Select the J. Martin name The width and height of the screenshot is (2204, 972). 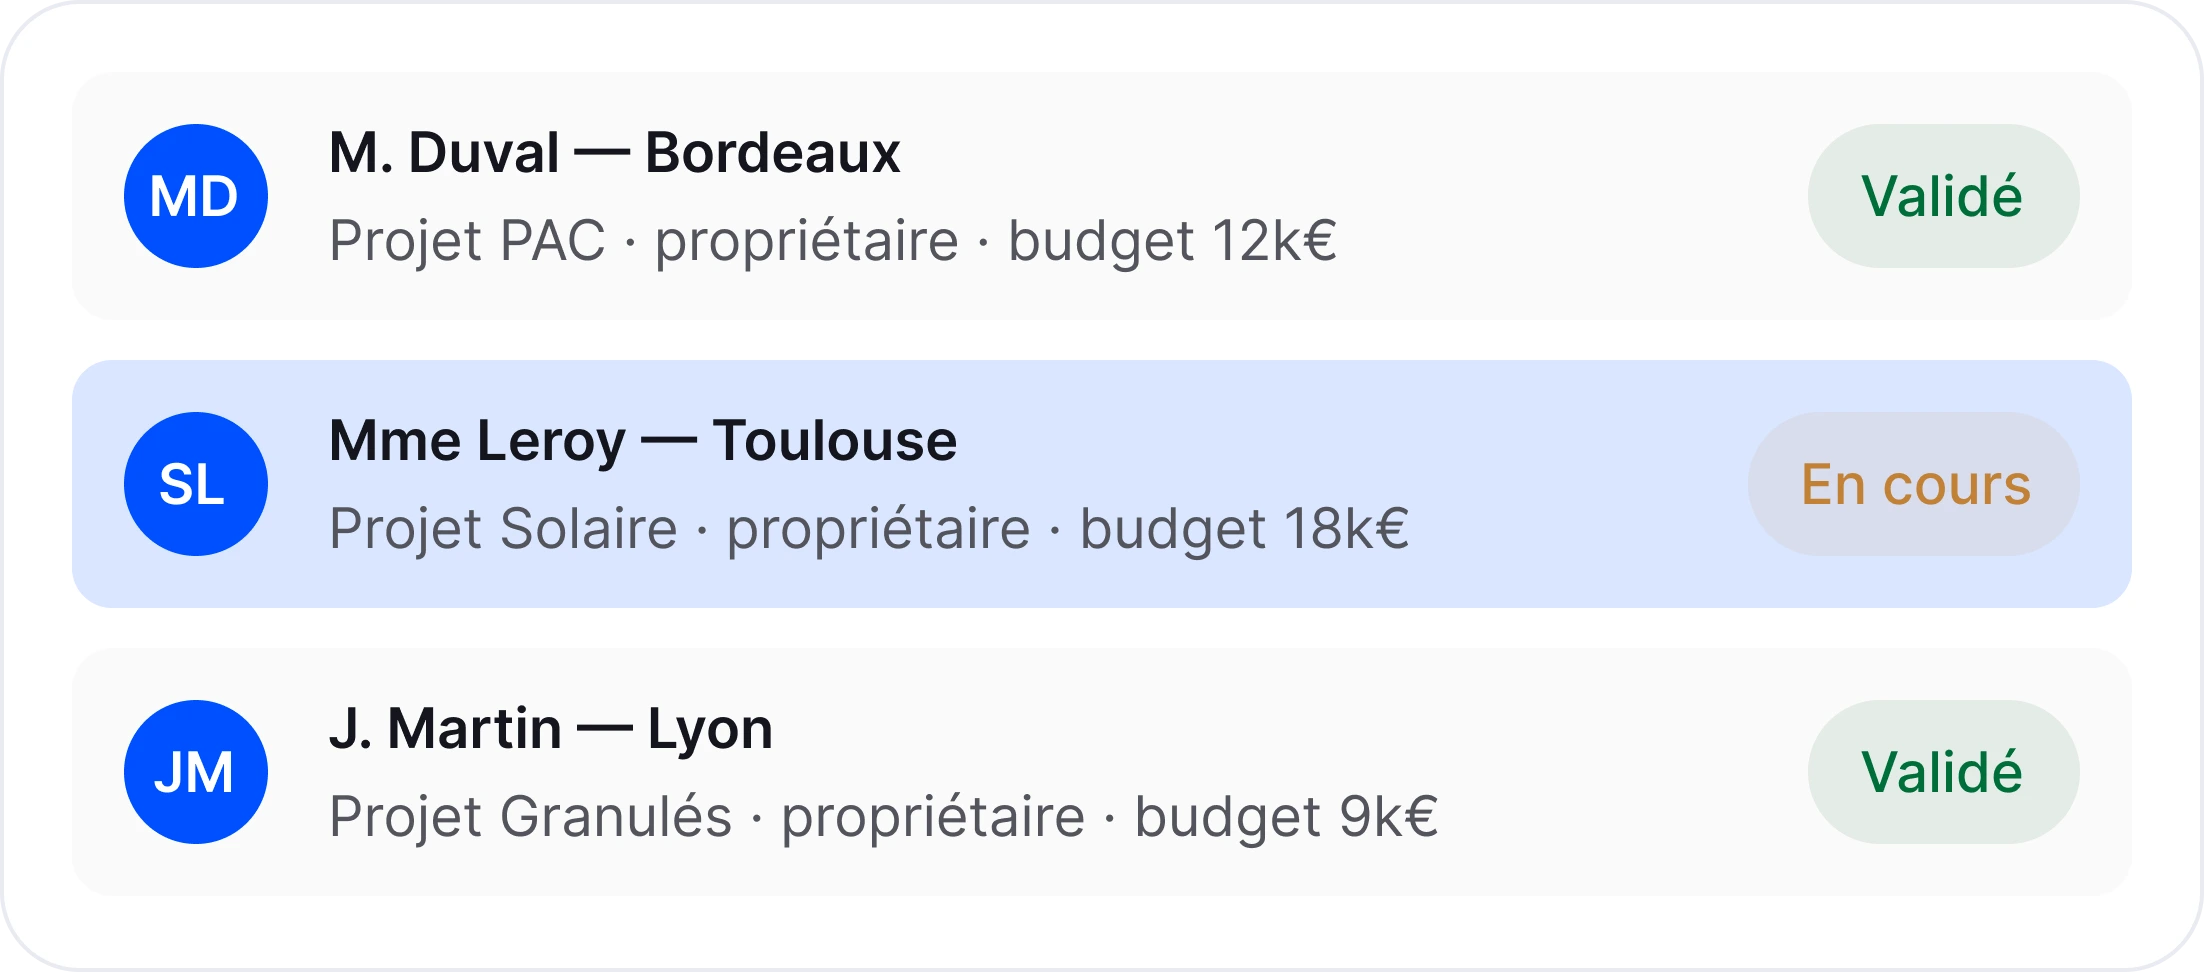point(445,729)
